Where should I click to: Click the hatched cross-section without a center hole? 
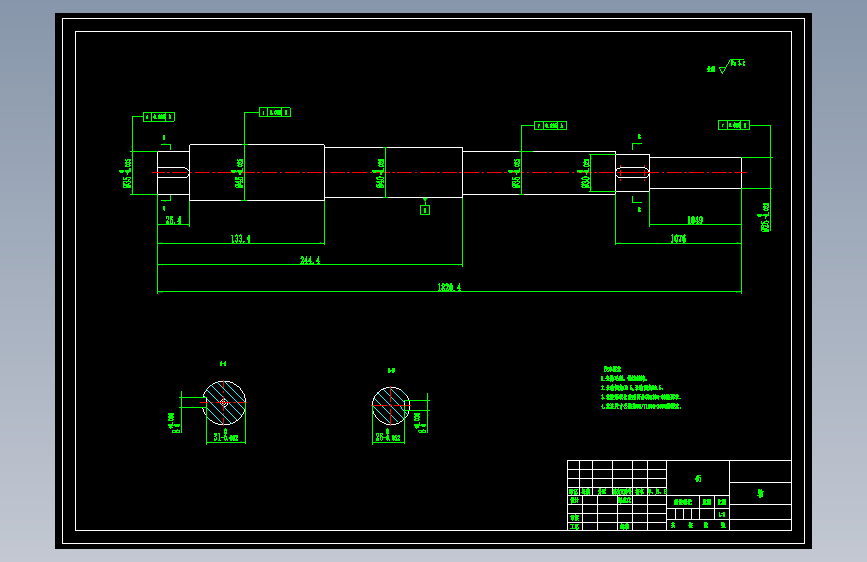pos(391,406)
